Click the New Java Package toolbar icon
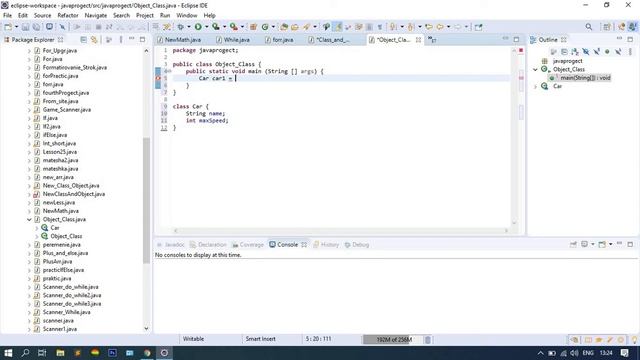640x360 pixels. [253, 27]
